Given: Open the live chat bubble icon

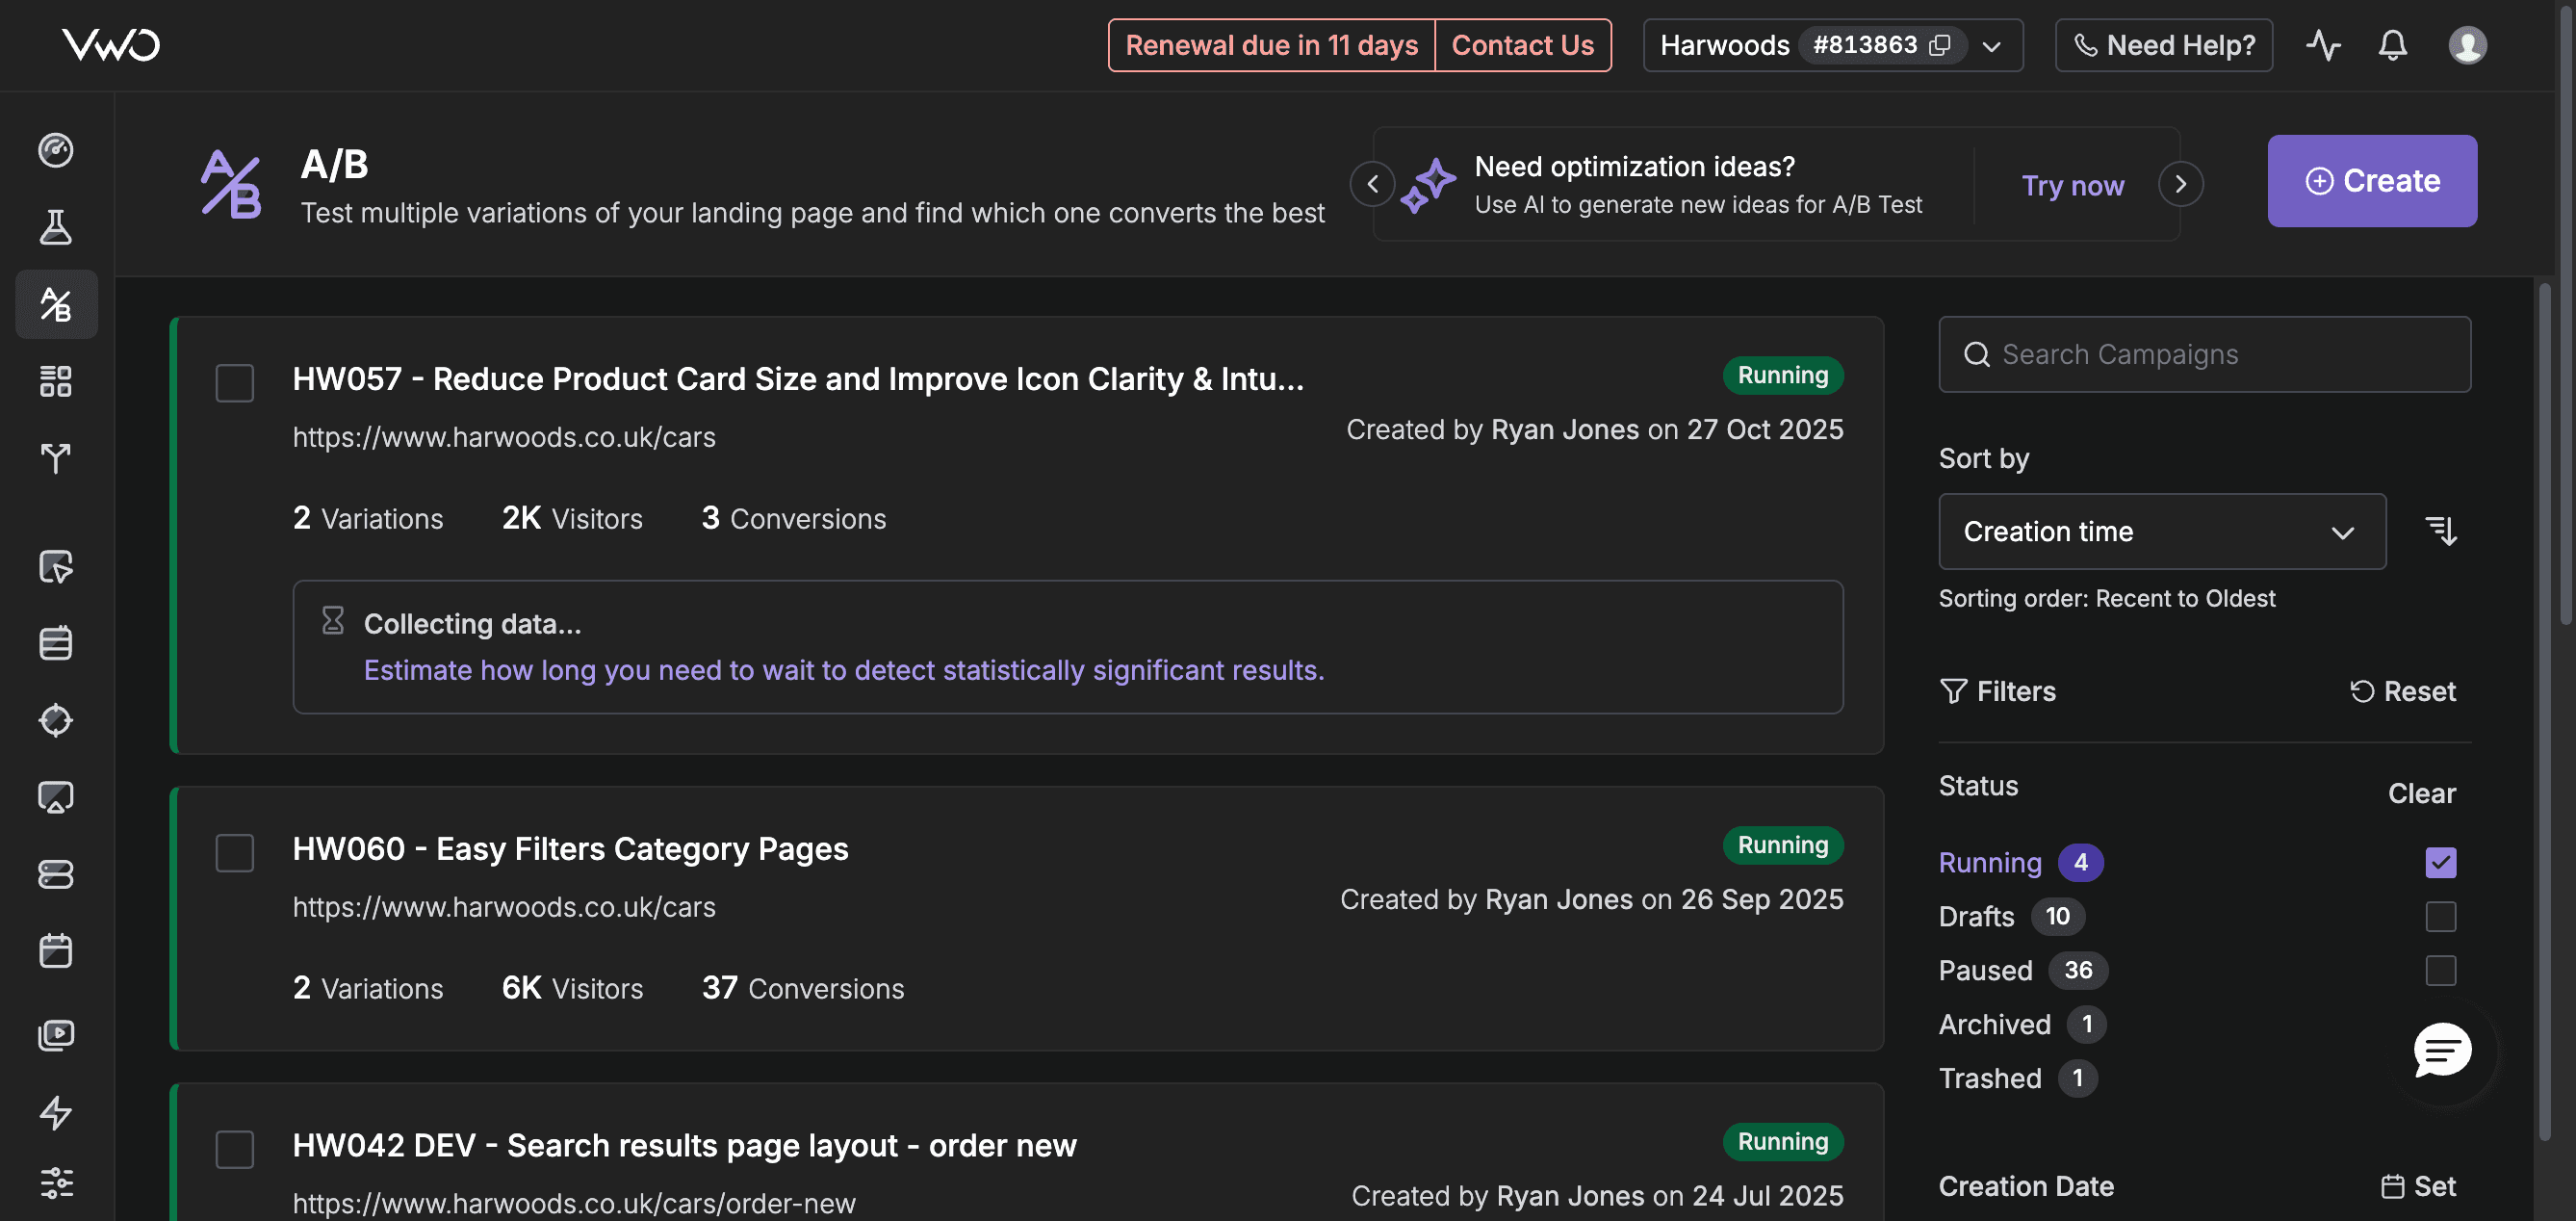Looking at the screenshot, I should (x=2441, y=1050).
